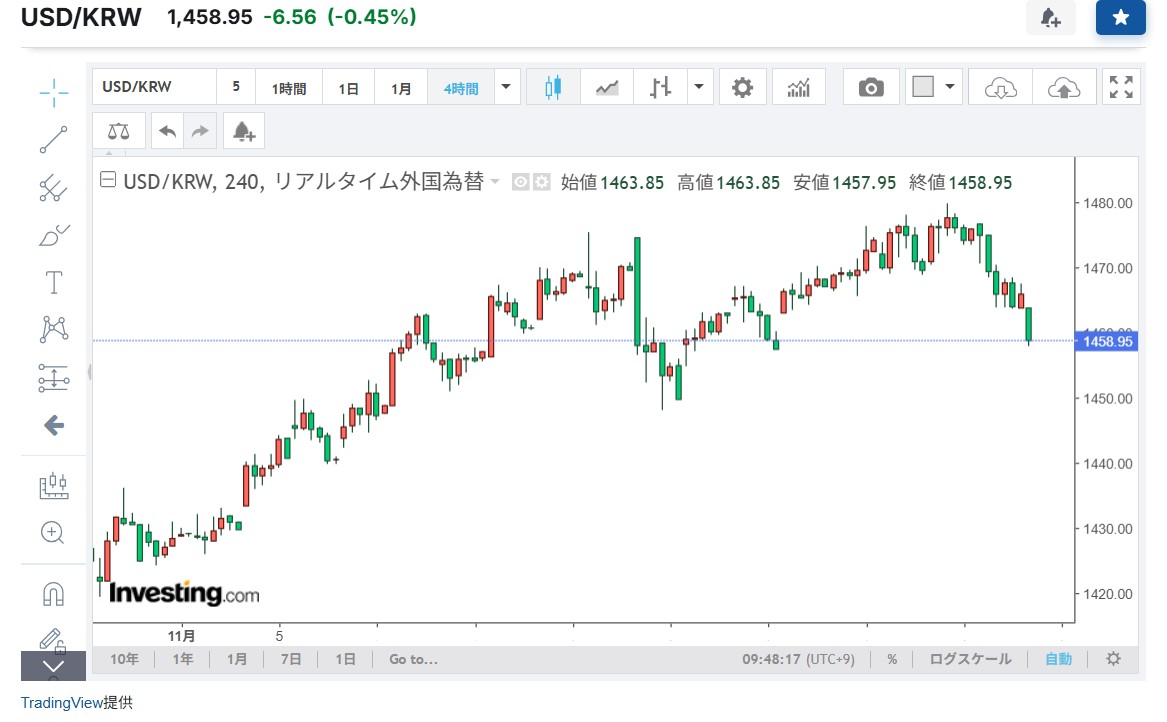
Task: Select the trend line drawing tool
Action: point(53,140)
